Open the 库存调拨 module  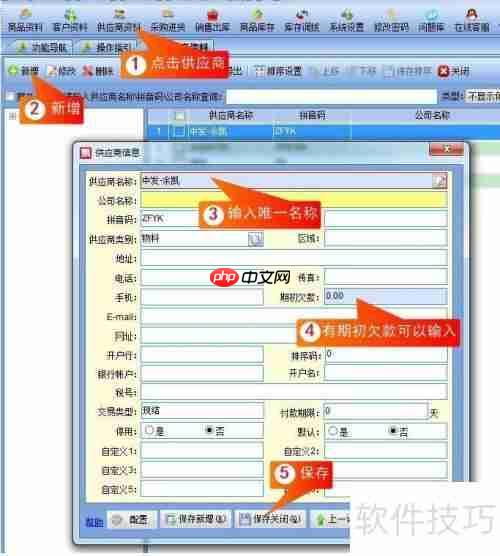[302, 21]
